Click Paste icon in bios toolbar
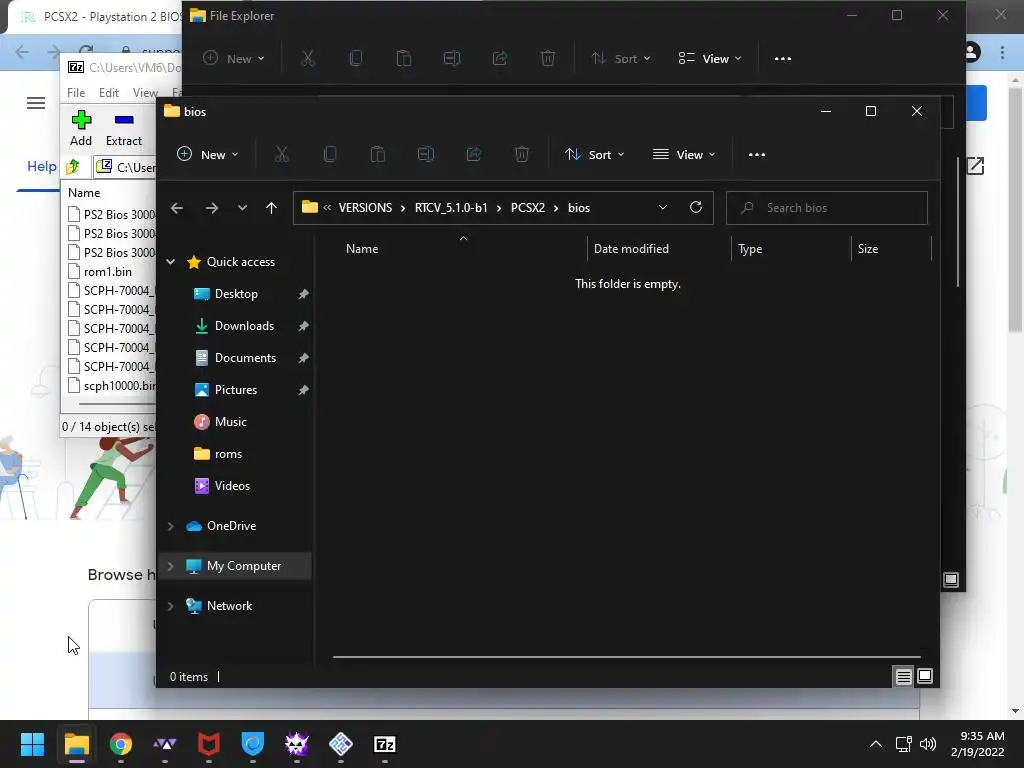1024x768 pixels. (377, 155)
